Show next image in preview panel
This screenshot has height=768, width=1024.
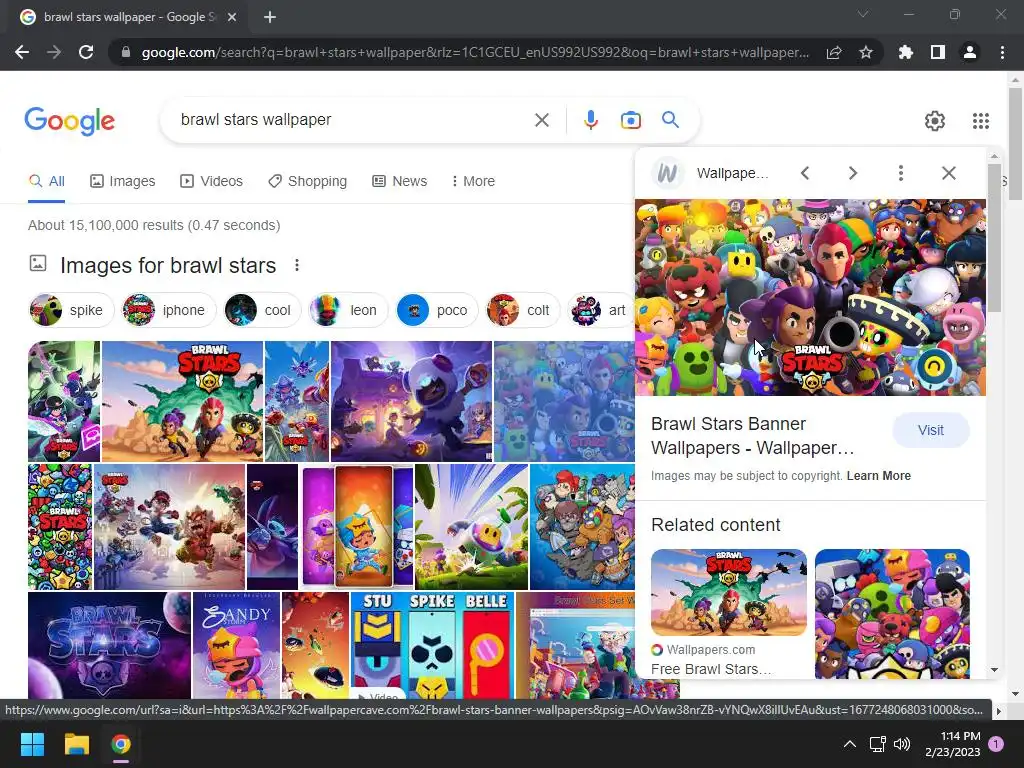(x=852, y=173)
